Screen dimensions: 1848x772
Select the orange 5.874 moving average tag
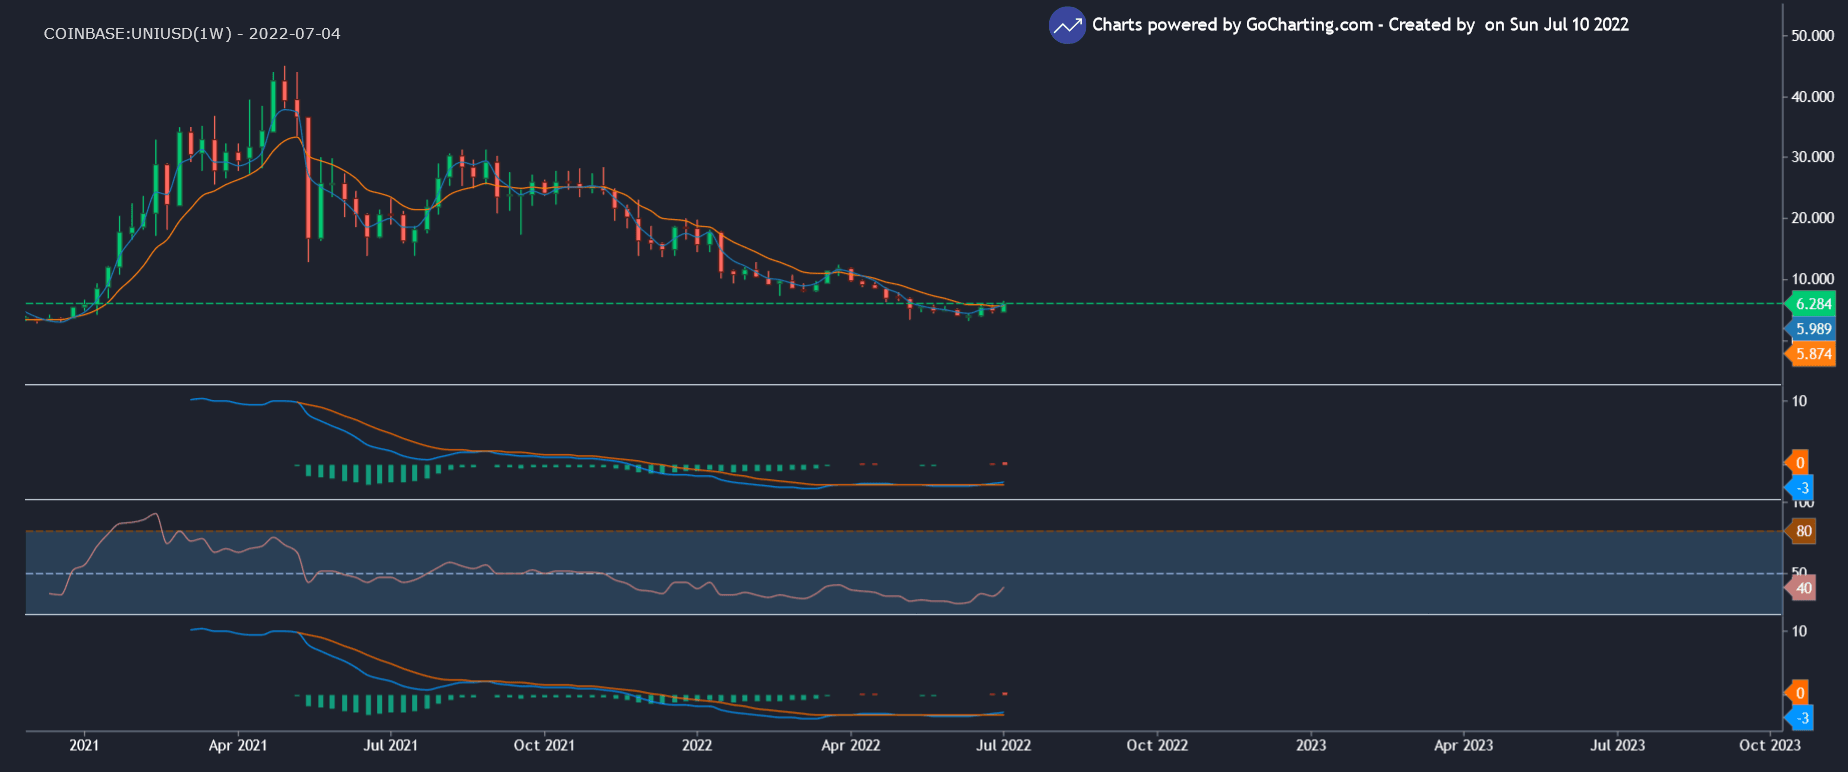click(1812, 354)
